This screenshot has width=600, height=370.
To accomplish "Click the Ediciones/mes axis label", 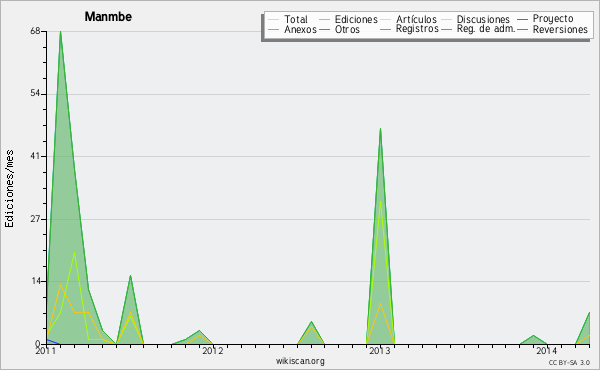I will point(9,189).
